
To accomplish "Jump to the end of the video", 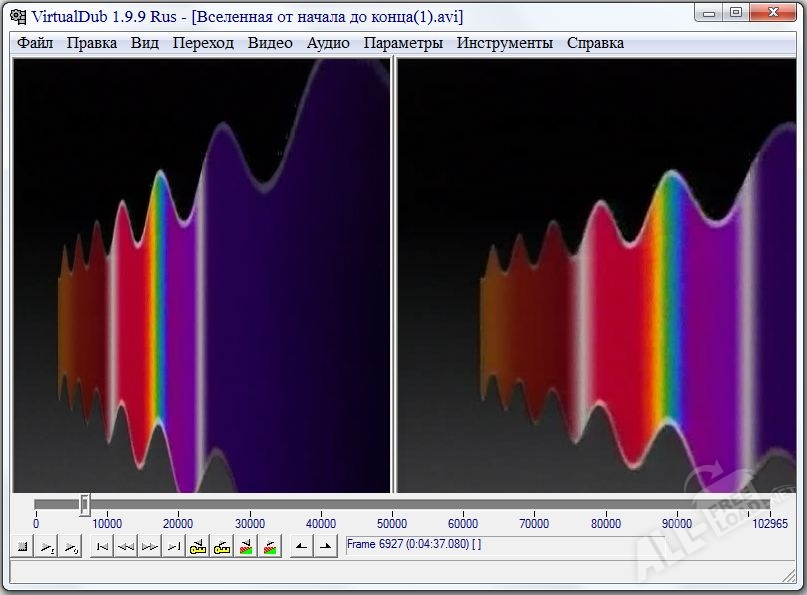I will tap(173, 547).
